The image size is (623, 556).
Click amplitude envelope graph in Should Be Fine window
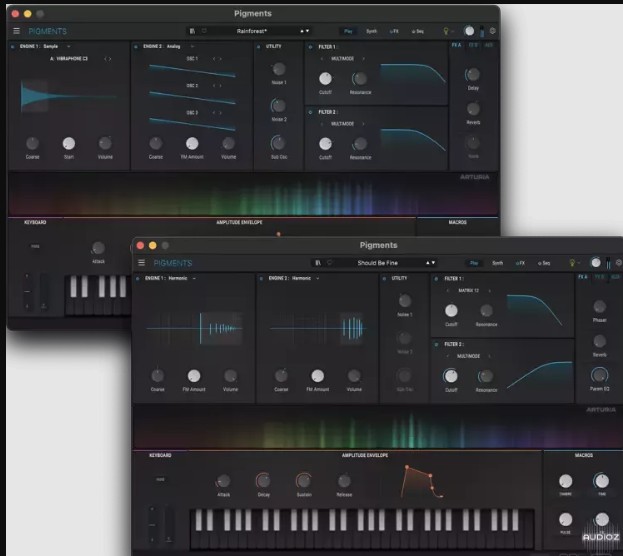click(x=421, y=482)
